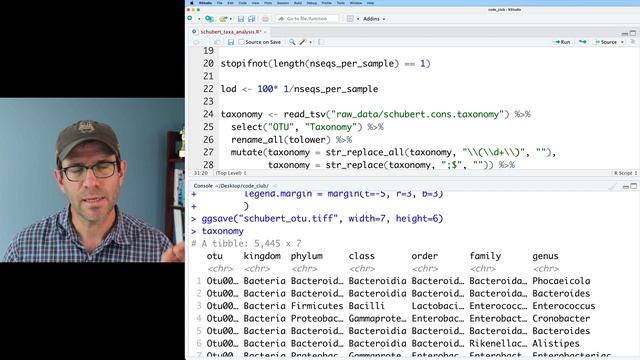Open the Profile menu
Screen dimensions: 640x360
tap(327, 3)
